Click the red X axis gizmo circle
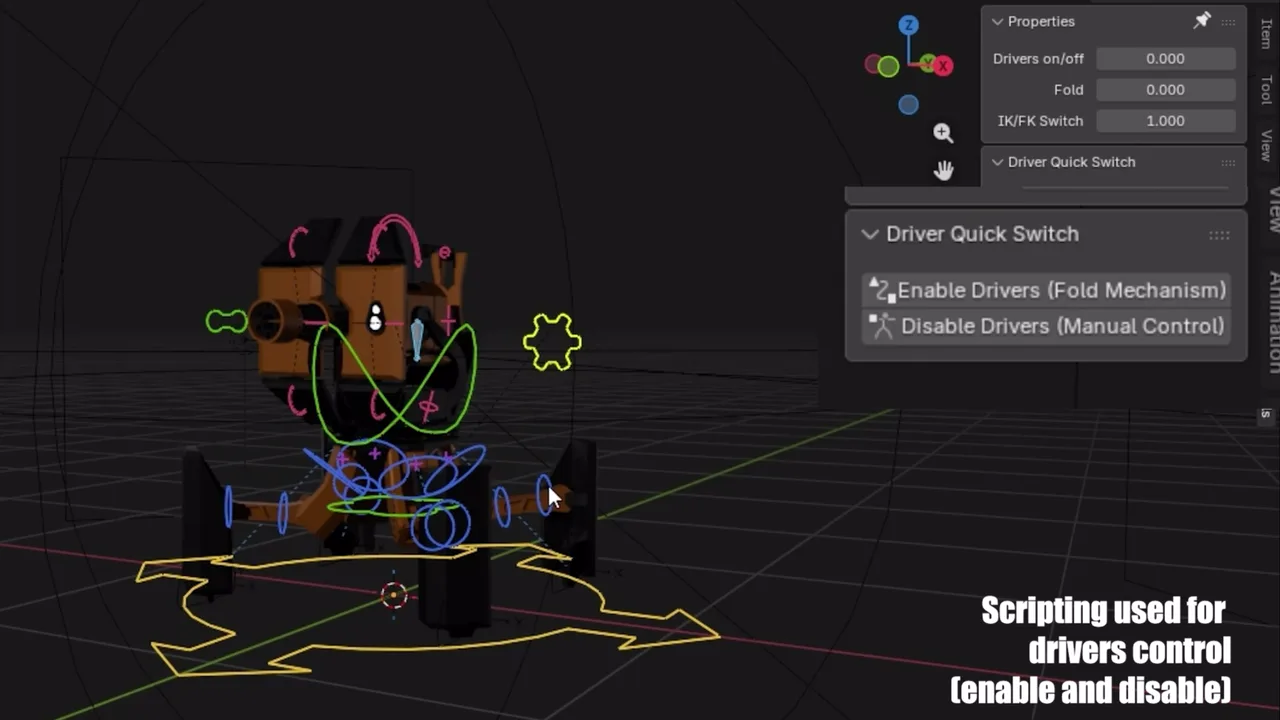The image size is (1280, 720). click(x=943, y=66)
